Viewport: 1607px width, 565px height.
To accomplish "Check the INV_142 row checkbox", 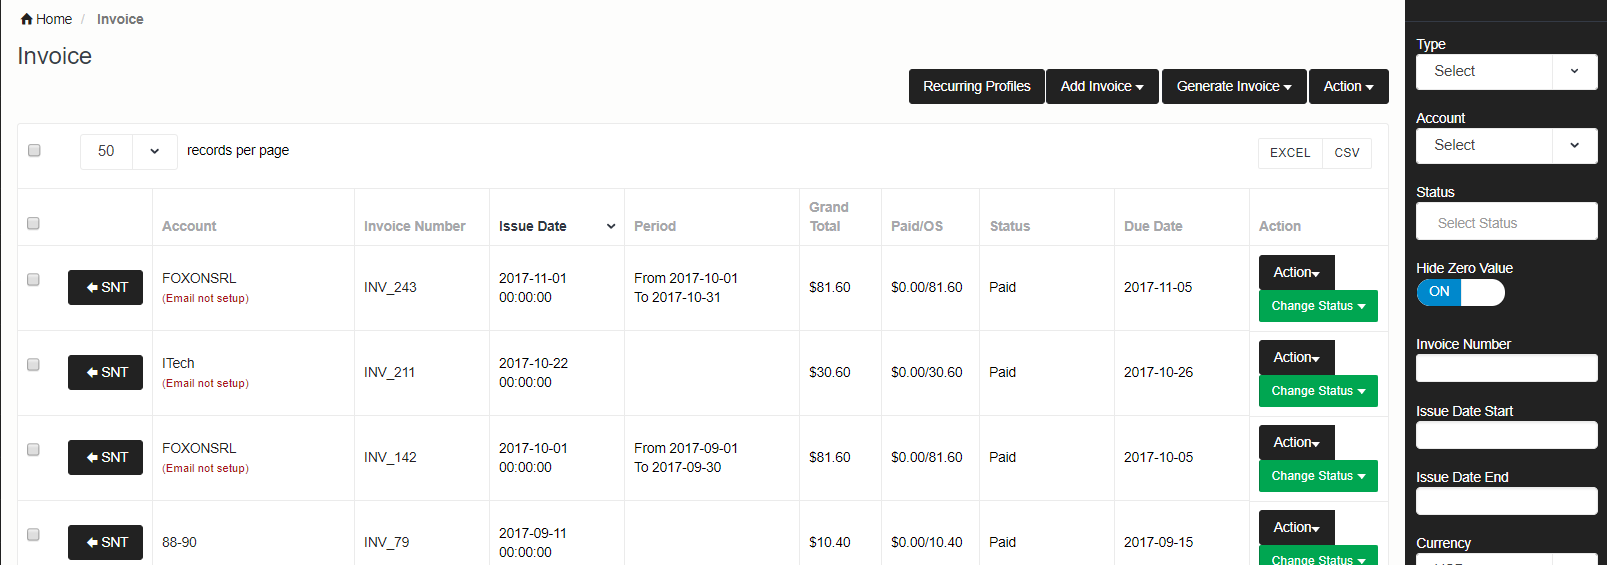I will point(33,449).
